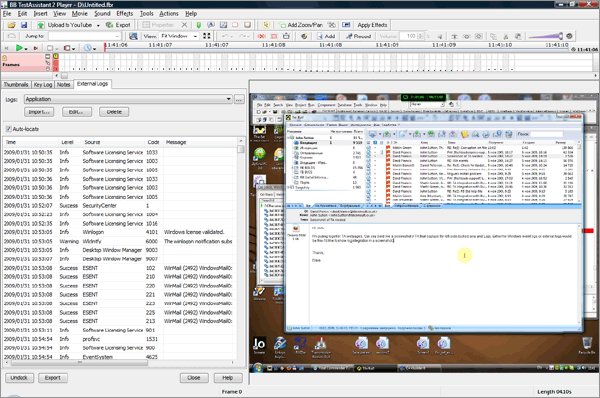Switch to the Key Log tab
Viewport: 600px width, 398px height.
click(x=43, y=85)
